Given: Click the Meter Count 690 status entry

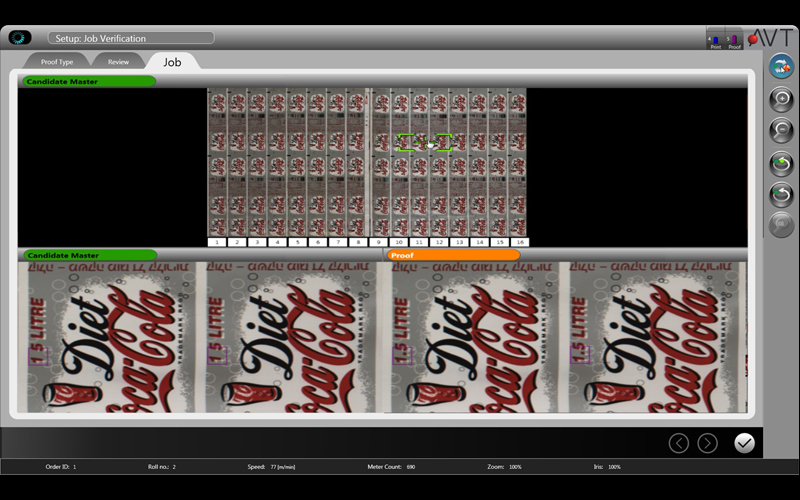Looking at the screenshot, I should (x=391, y=467).
